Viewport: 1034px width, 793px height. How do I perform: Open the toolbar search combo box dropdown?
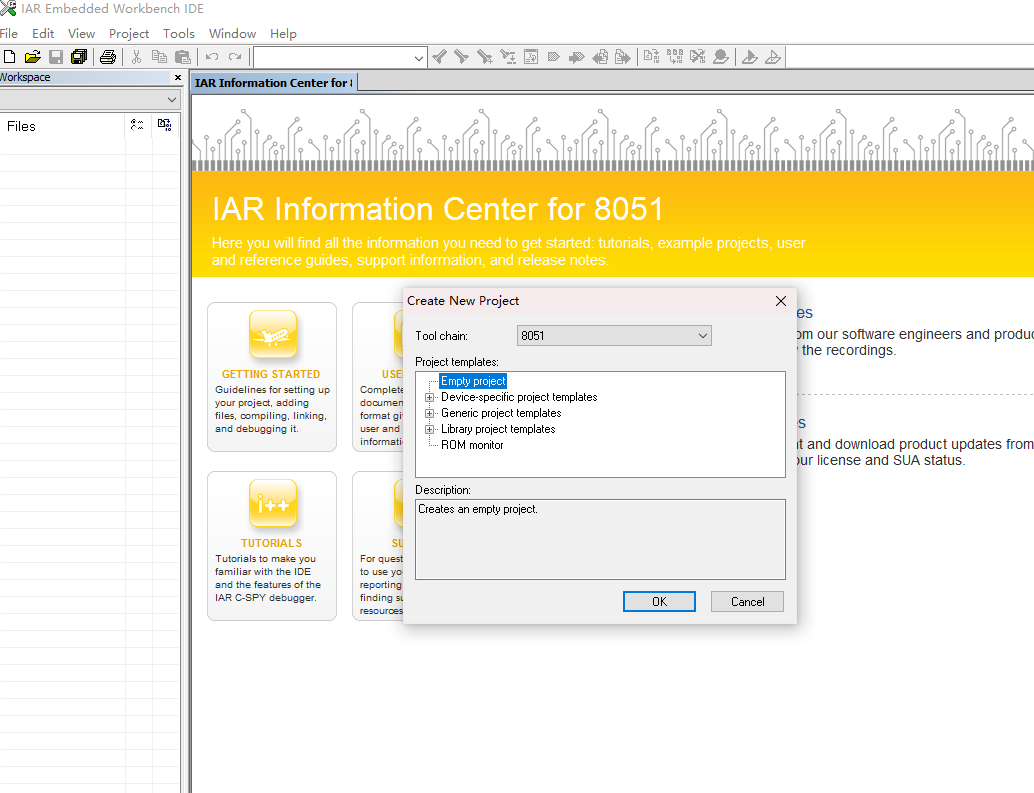(x=419, y=58)
